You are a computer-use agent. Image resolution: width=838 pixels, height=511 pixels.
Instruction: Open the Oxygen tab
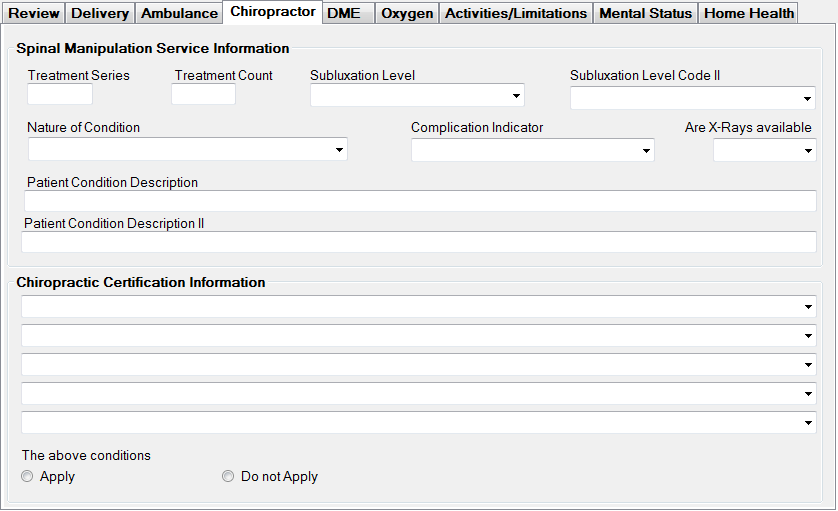(407, 13)
